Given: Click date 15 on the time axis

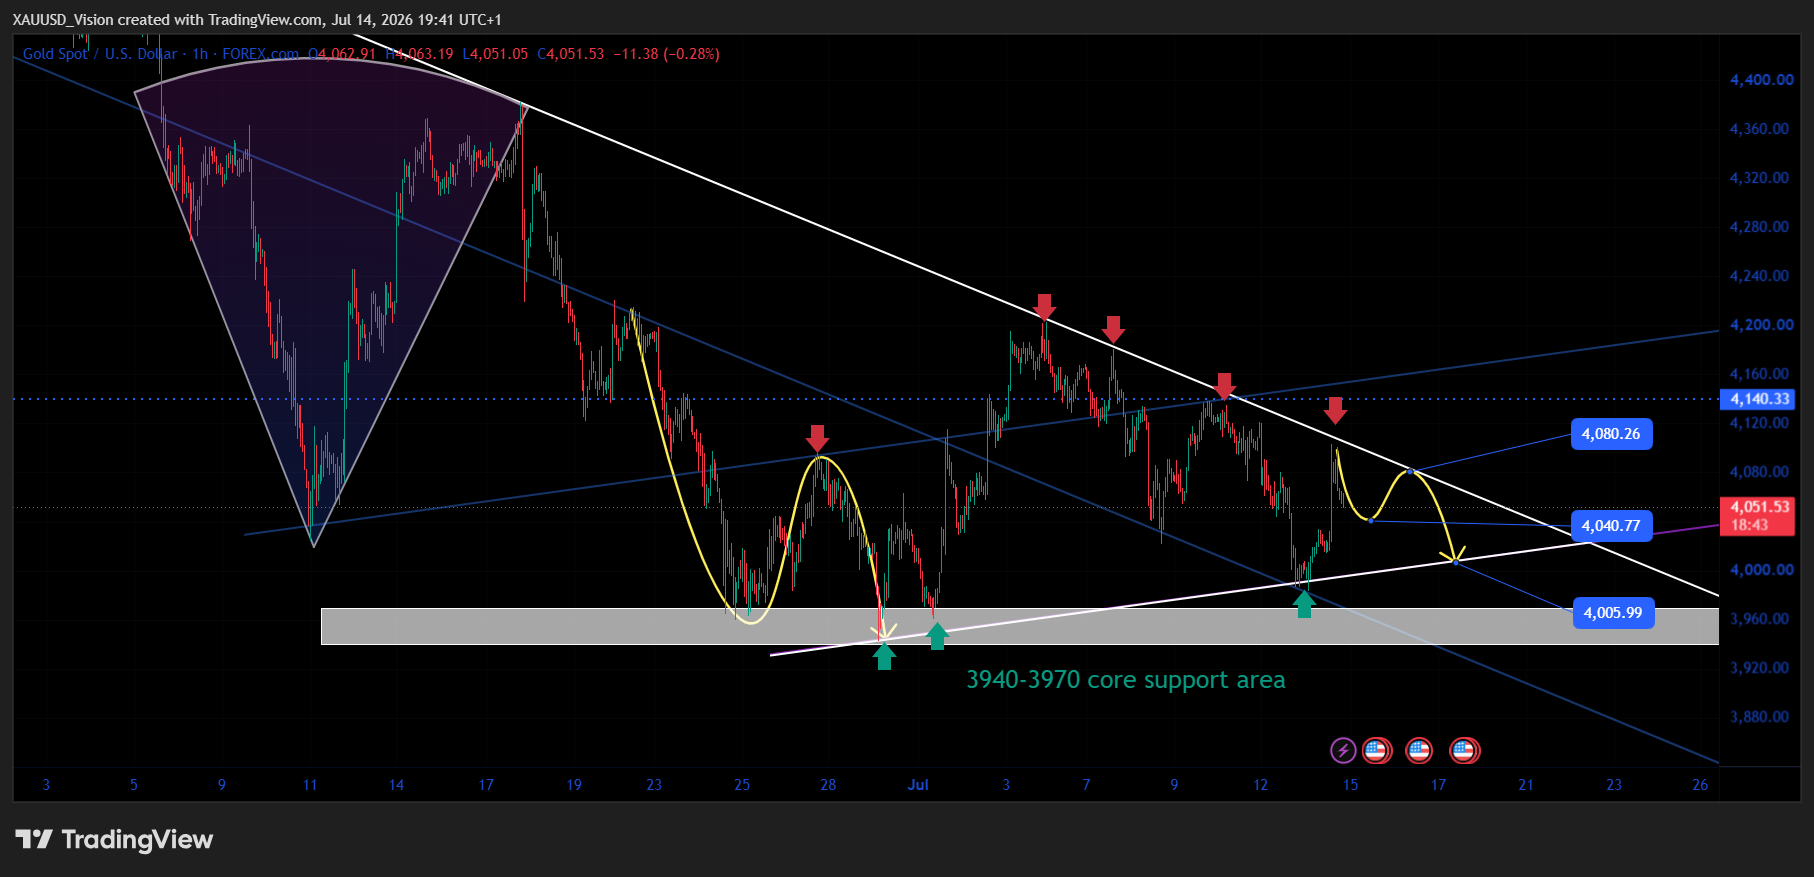Looking at the screenshot, I should tap(1350, 785).
